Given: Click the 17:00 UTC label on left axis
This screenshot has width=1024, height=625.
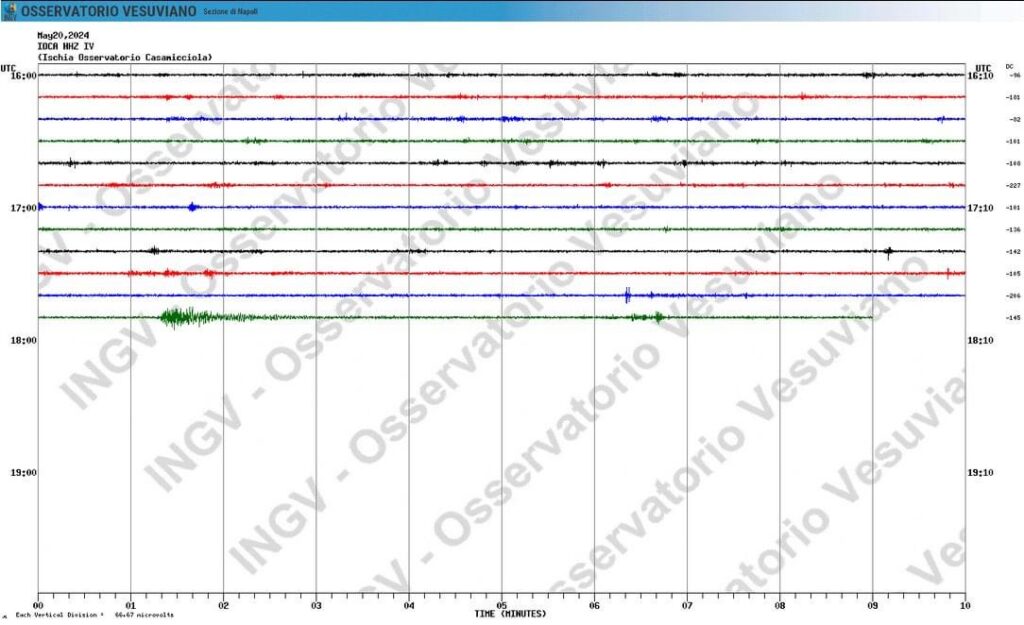Looking at the screenshot, I should (23, 208).
